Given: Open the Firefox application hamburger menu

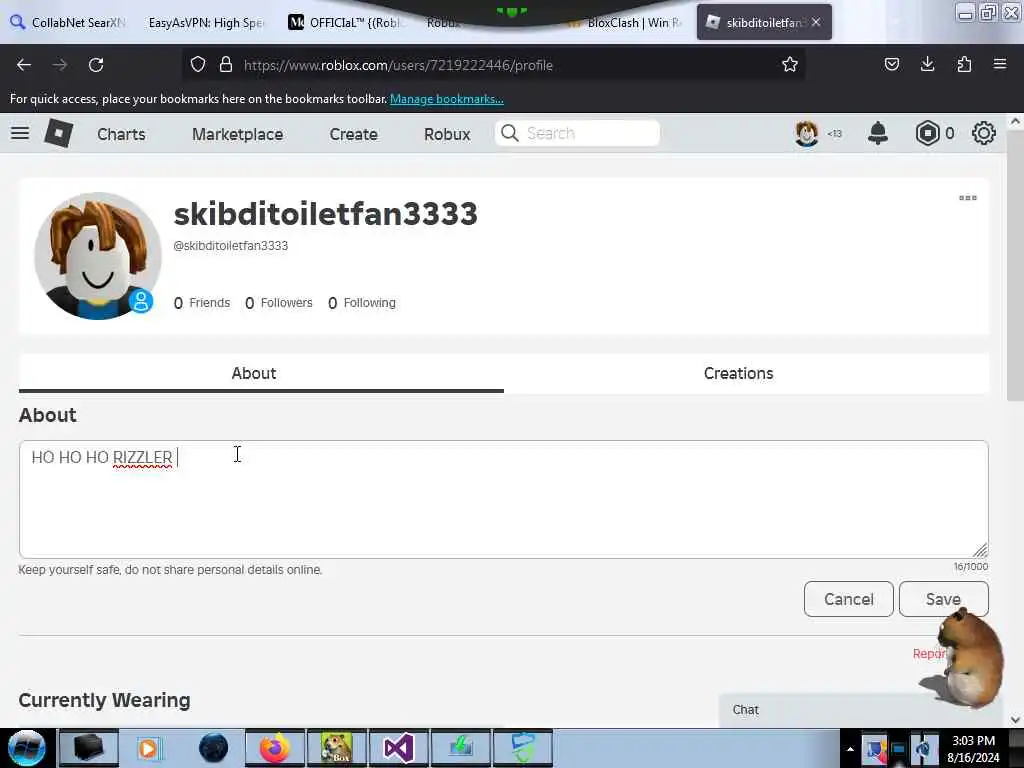Looking at the screenshot, I should tap(1000, 64).
